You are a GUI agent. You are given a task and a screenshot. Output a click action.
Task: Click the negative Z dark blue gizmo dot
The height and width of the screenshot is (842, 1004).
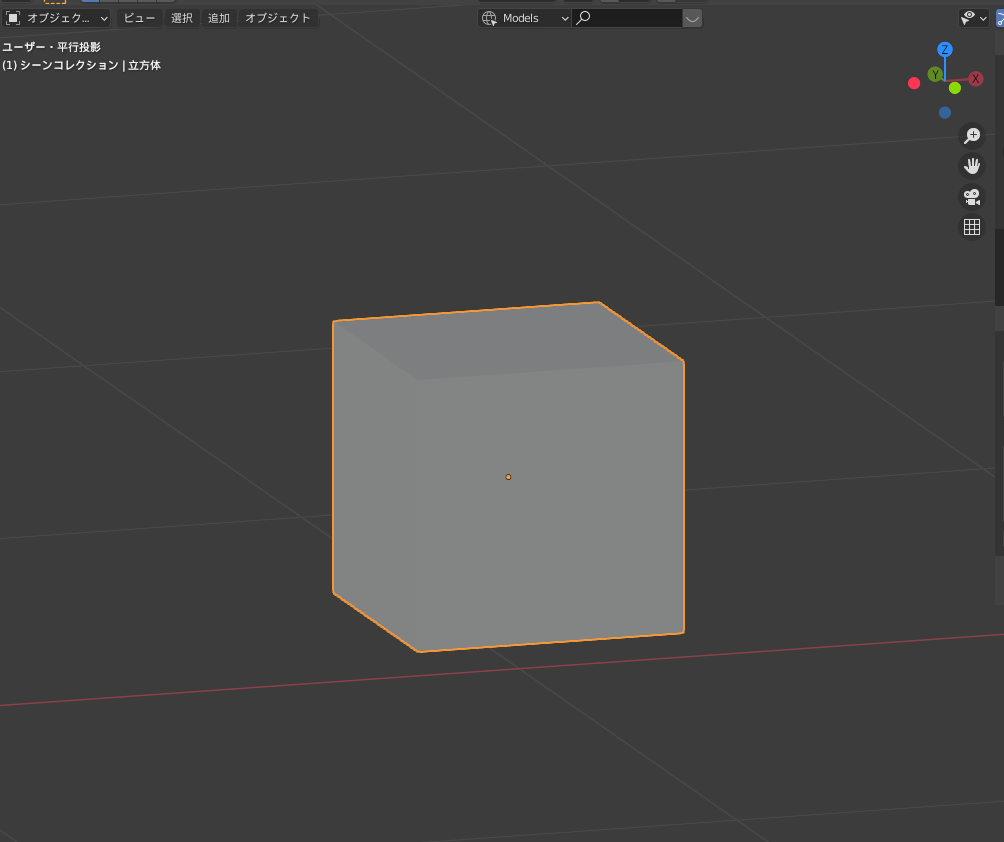coord(944,113)
